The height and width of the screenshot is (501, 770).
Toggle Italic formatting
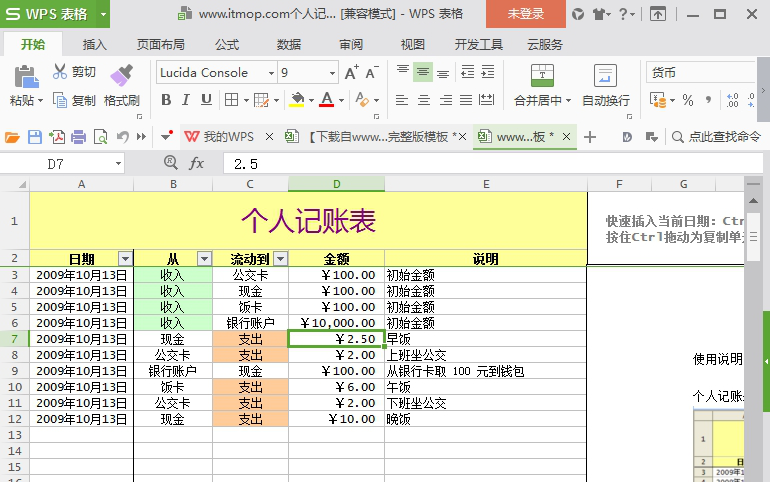click(186, 100)
